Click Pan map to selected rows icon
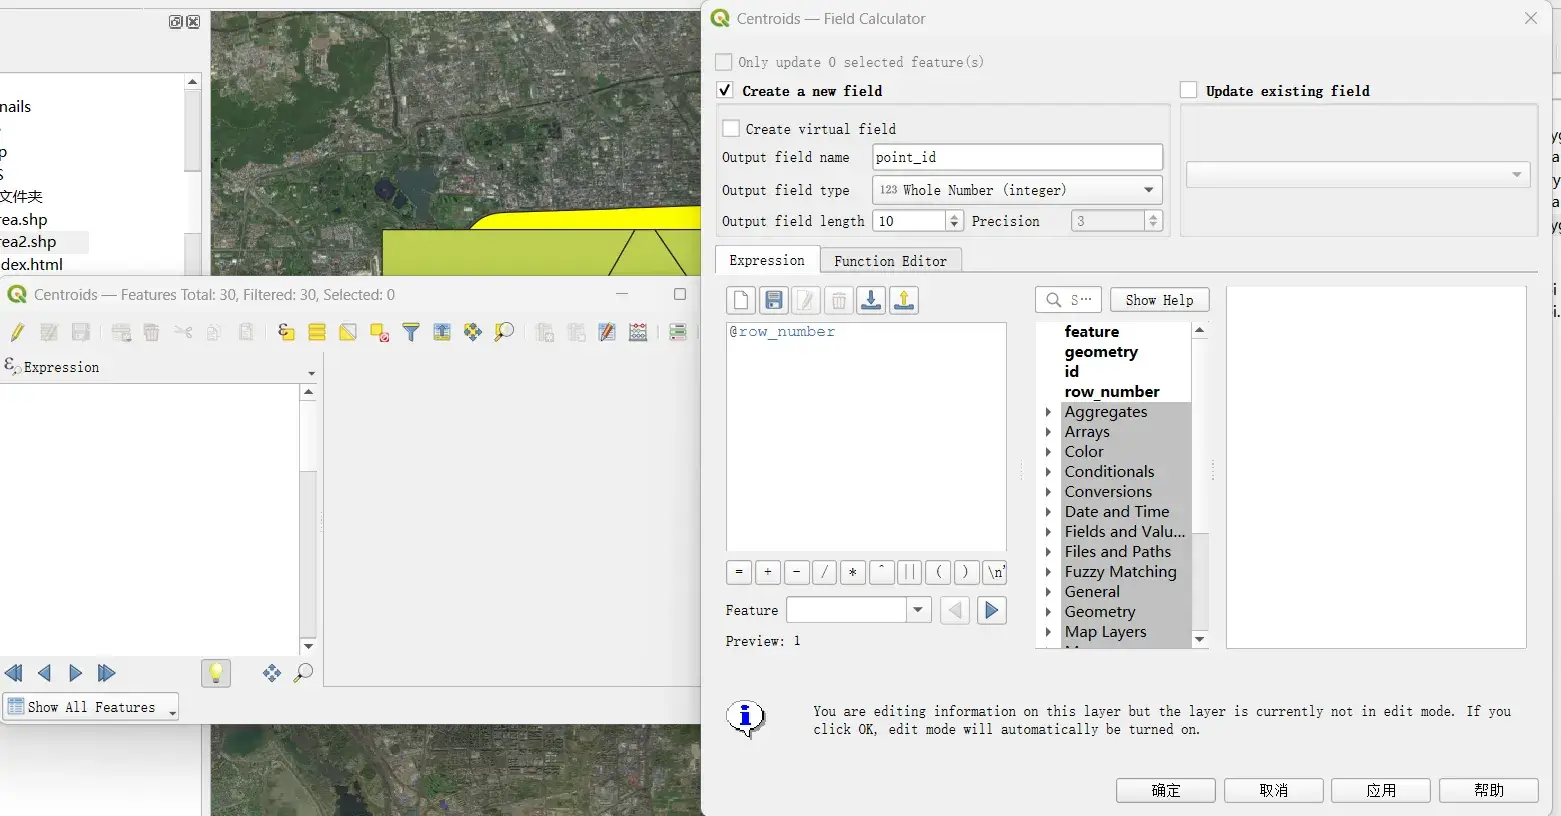This screenshot has width=1561, height=816. point(473,332)
